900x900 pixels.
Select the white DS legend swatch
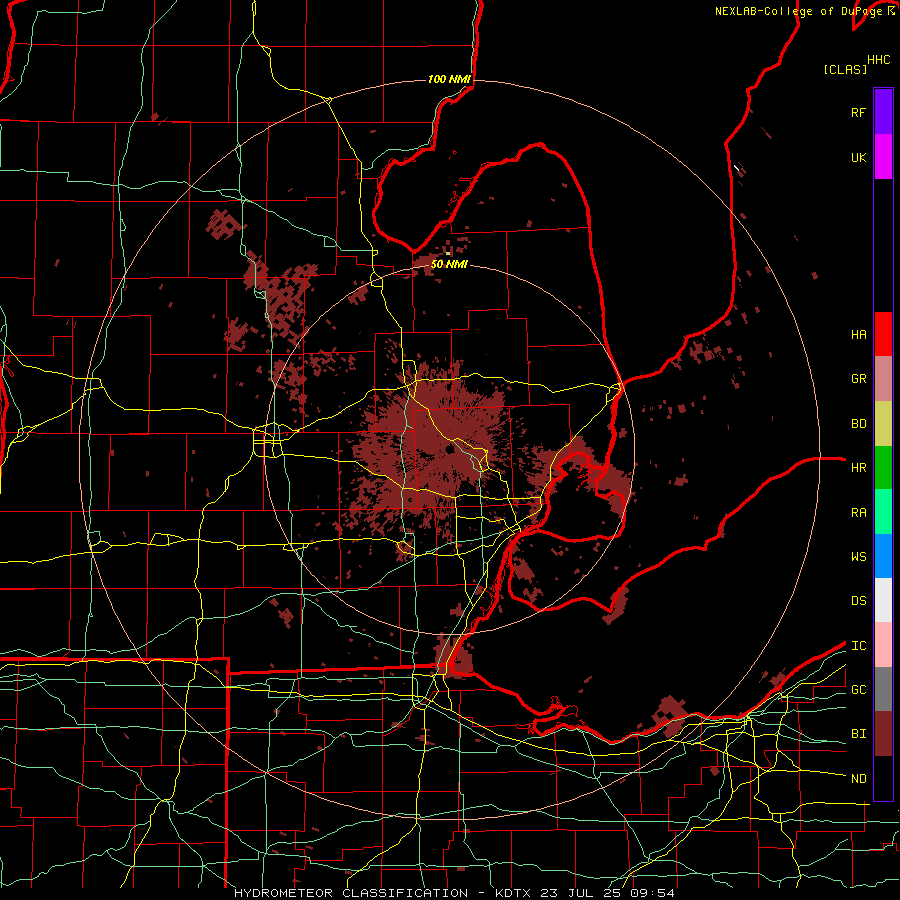coord(883,600)
